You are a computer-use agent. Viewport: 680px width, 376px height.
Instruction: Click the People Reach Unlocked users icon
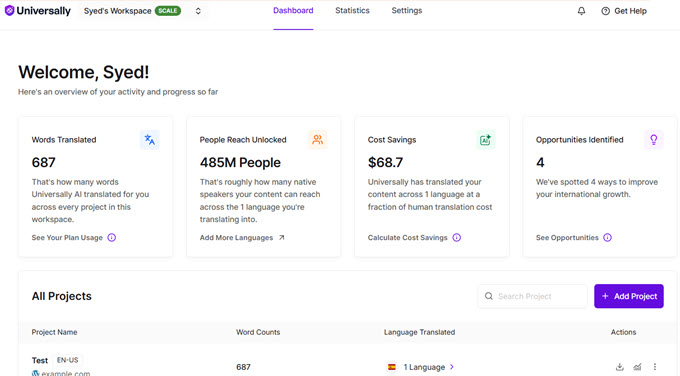(318, 140)
